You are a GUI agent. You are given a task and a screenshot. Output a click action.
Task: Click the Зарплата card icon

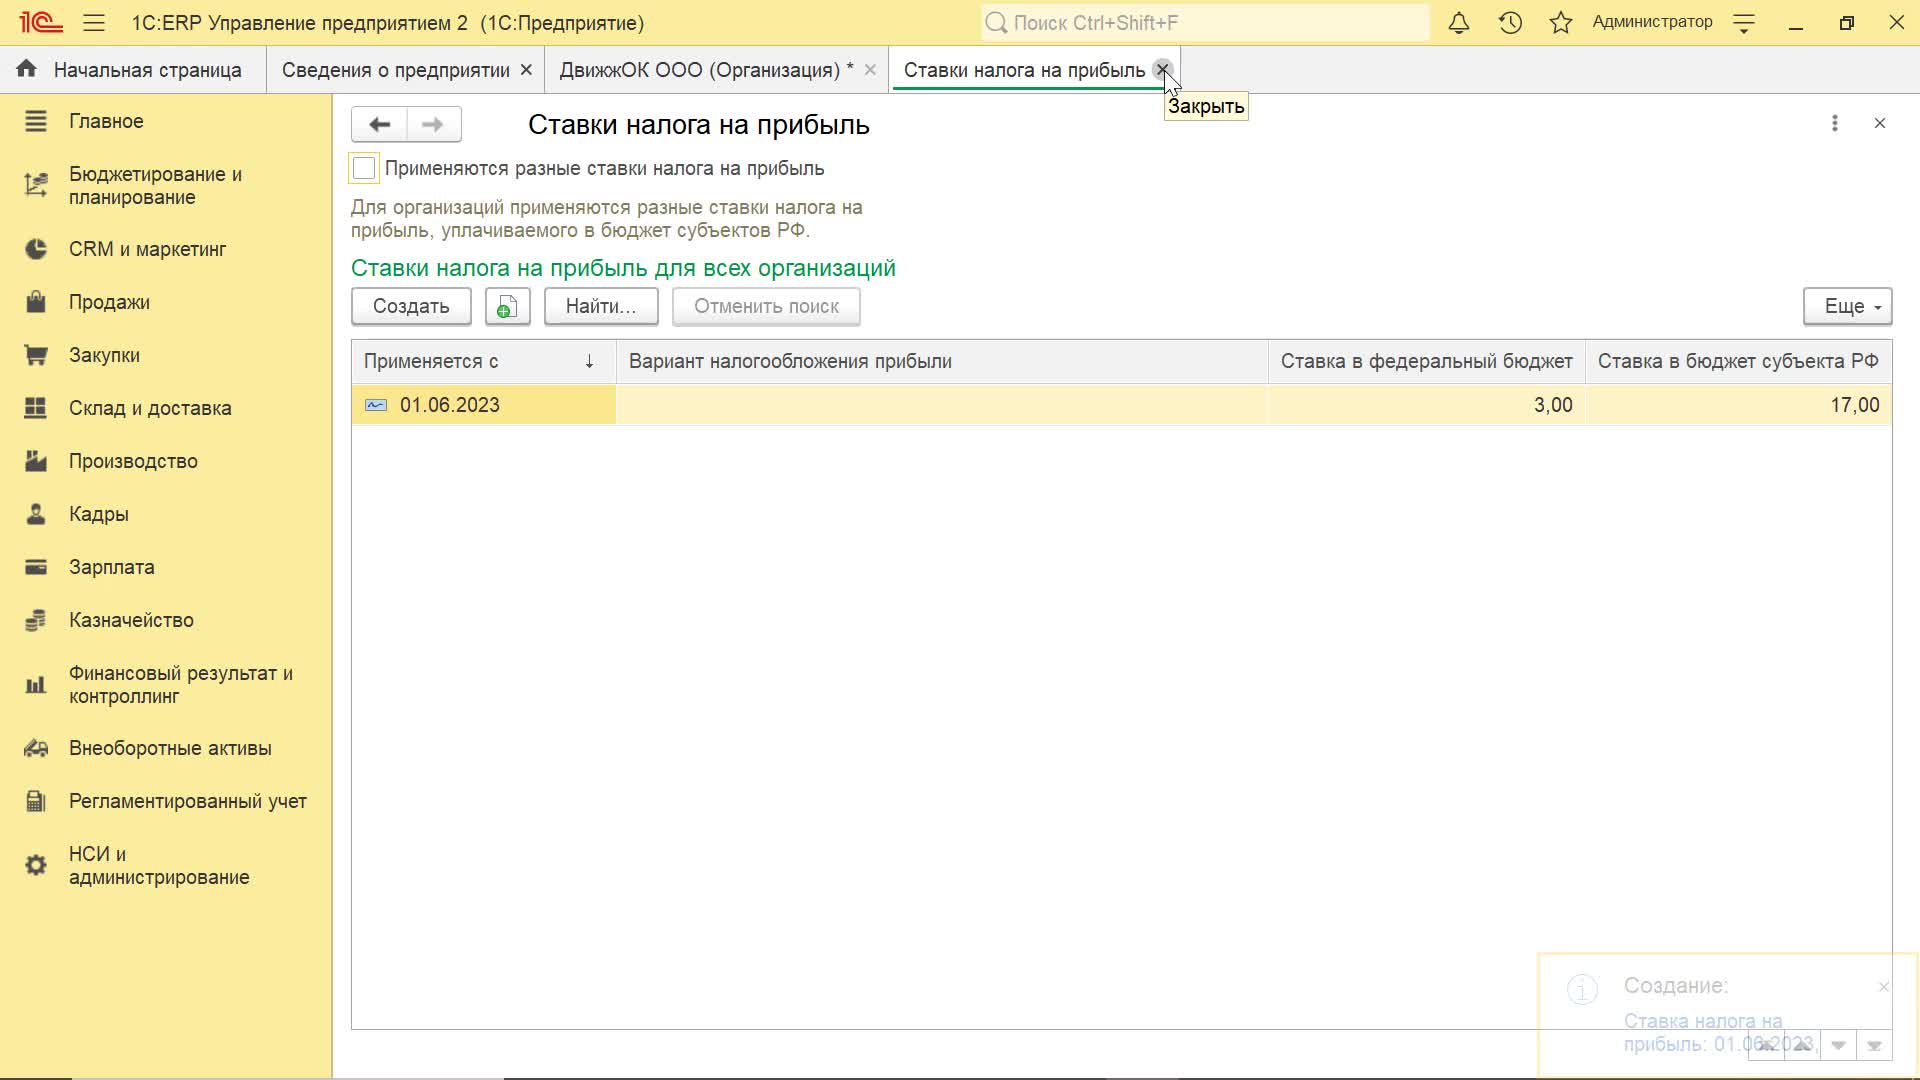pyautogui.click(x=36, y=567)
